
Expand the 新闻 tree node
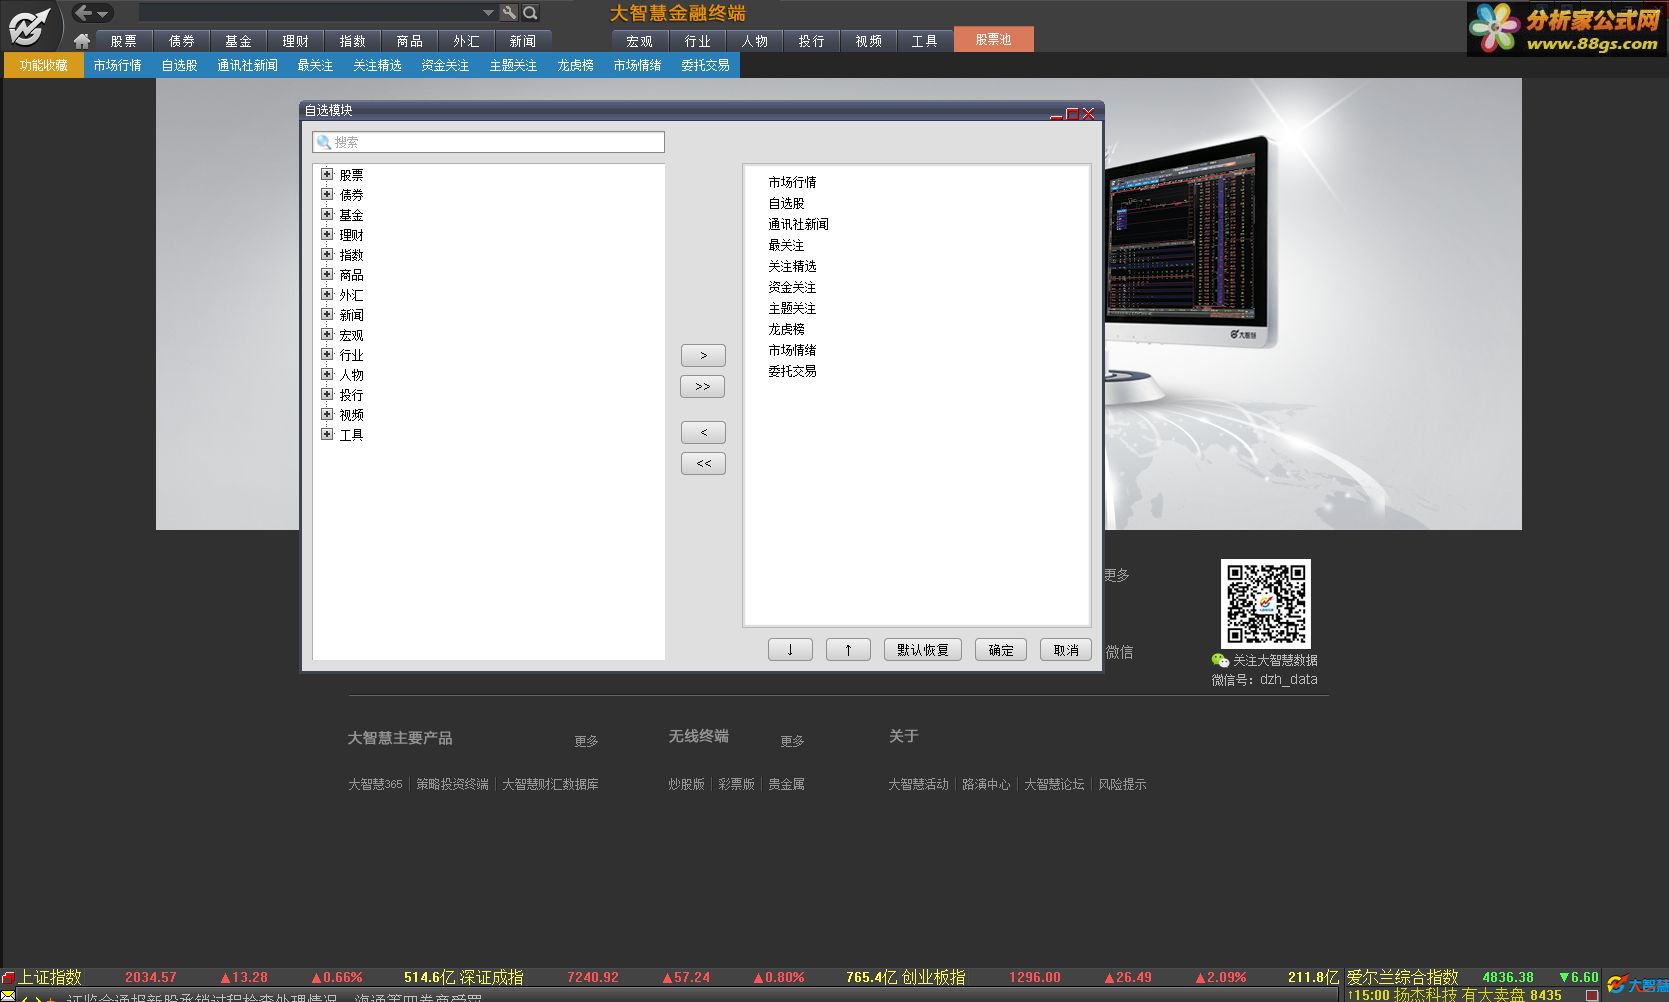(x=327, y=314)
